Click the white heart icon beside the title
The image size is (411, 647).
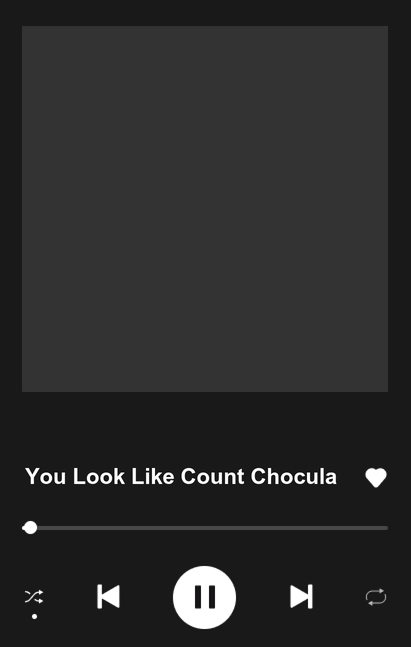click(376, 478)
